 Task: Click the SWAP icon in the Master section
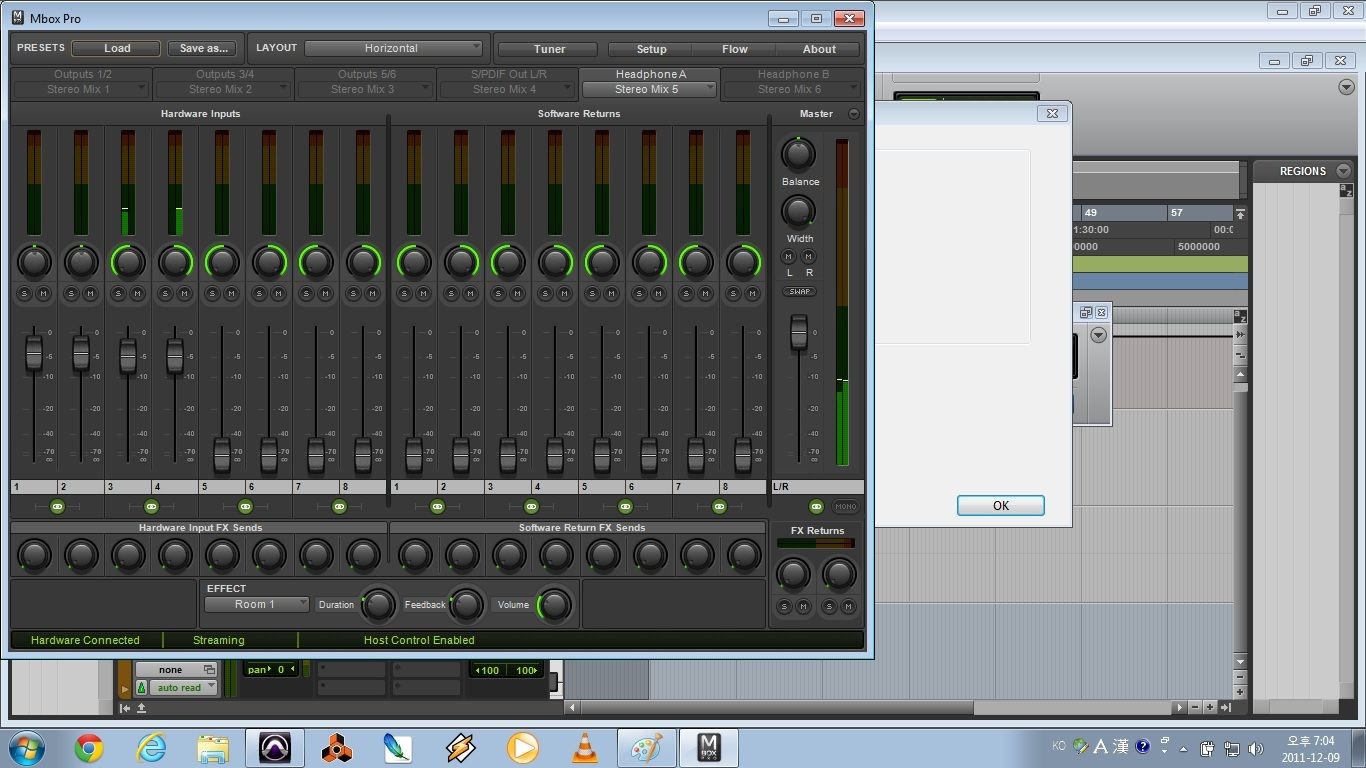coord(799,291)
